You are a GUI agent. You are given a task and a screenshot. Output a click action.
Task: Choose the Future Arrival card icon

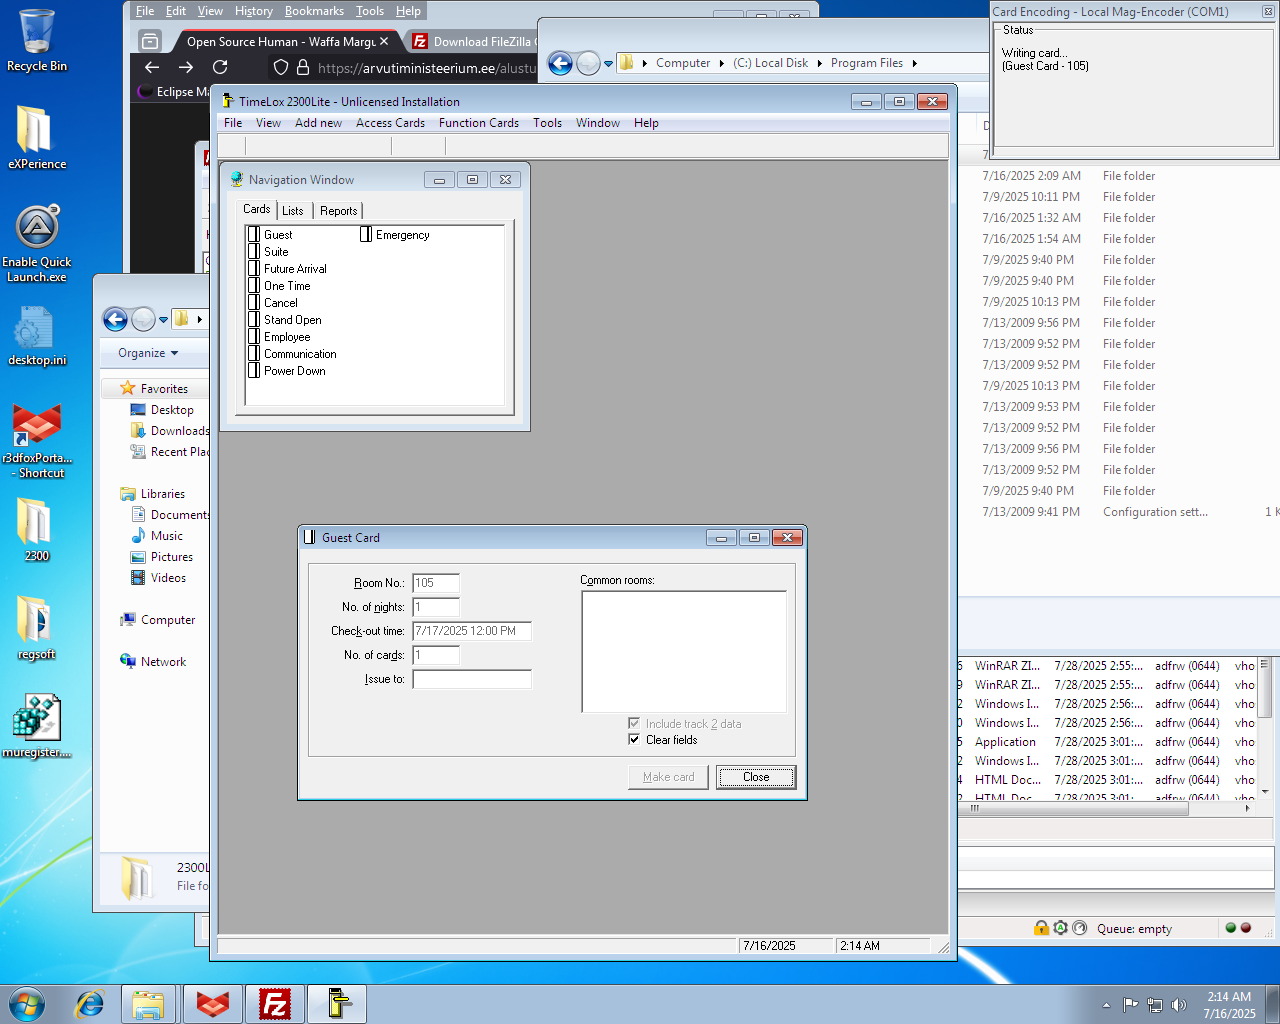(x=254, y=269)
